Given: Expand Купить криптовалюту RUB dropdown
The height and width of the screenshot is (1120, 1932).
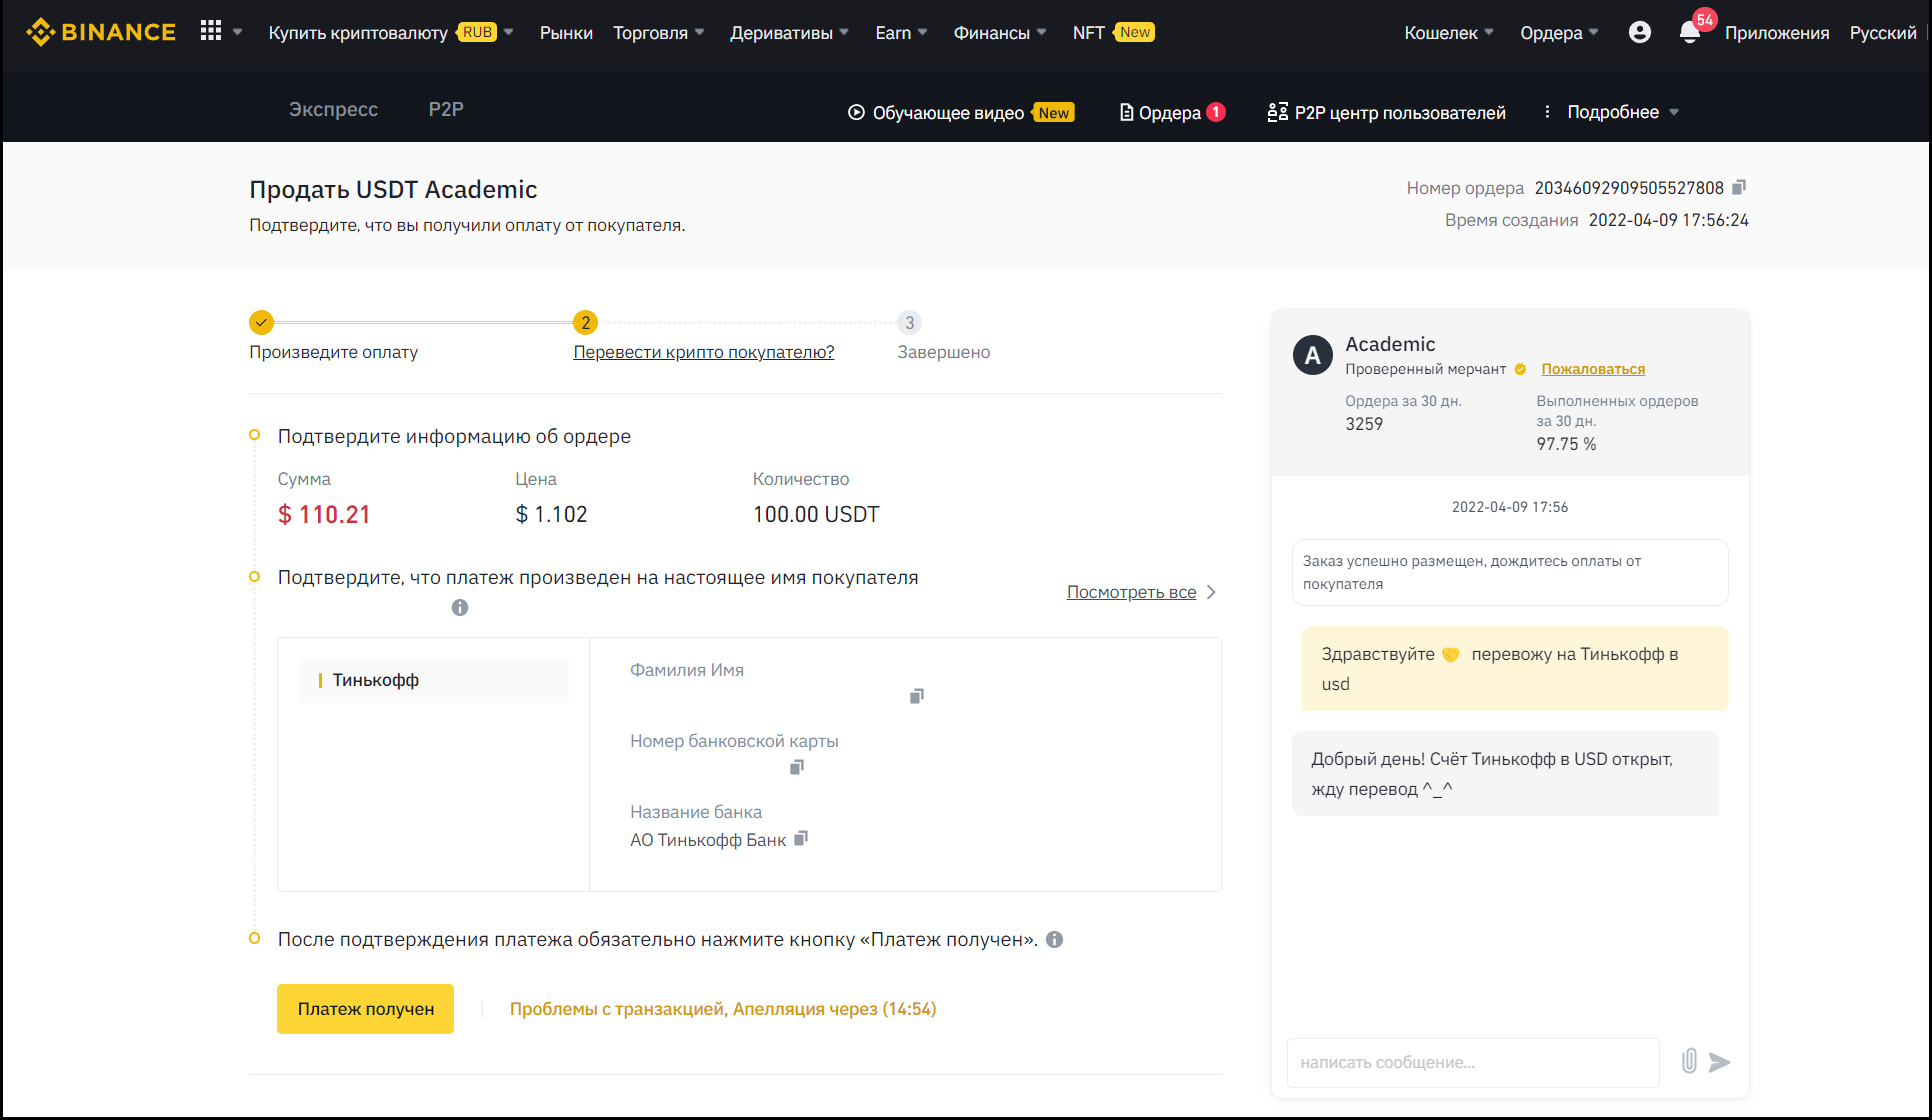Looking at the screenshot, I should pos(391,32).
